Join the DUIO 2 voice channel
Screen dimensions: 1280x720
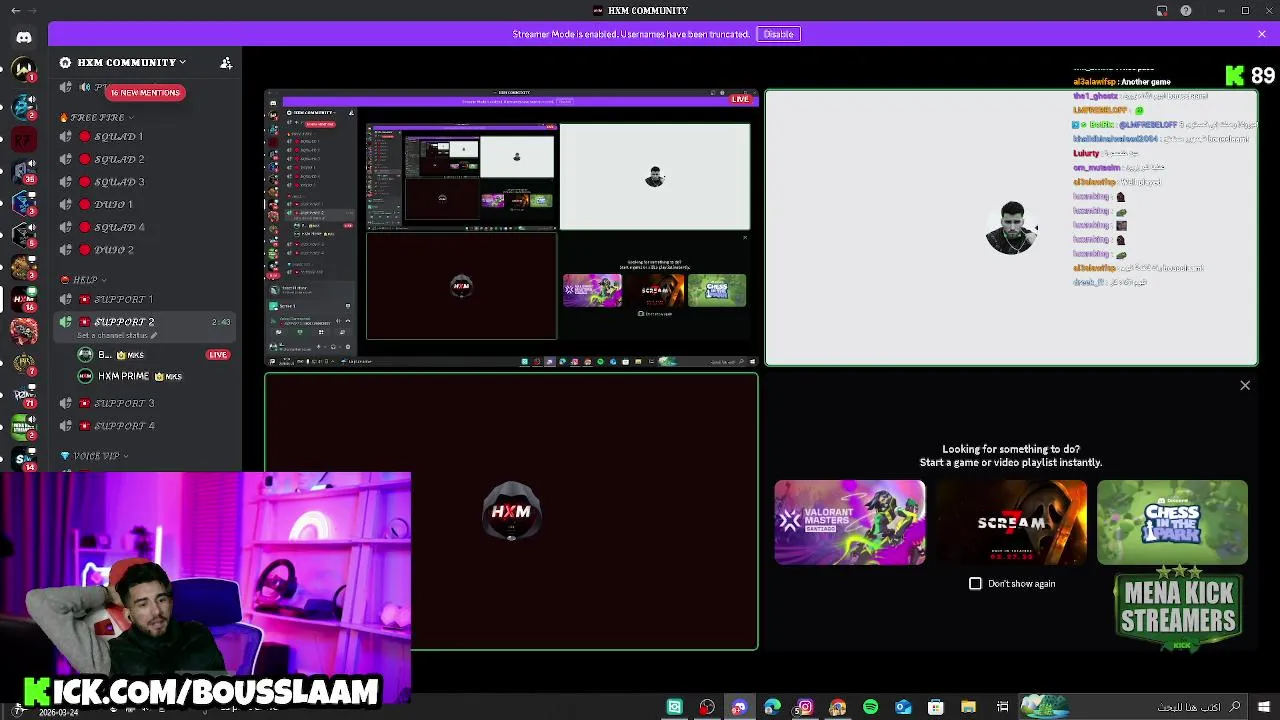(x=147, y=250)
